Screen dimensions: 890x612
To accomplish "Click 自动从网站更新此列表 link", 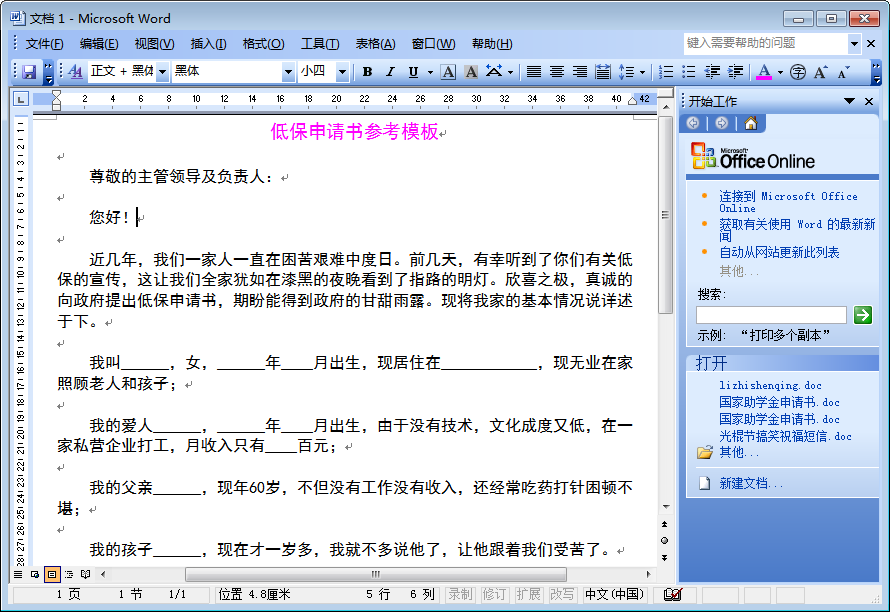I will (x=779, y=253).
